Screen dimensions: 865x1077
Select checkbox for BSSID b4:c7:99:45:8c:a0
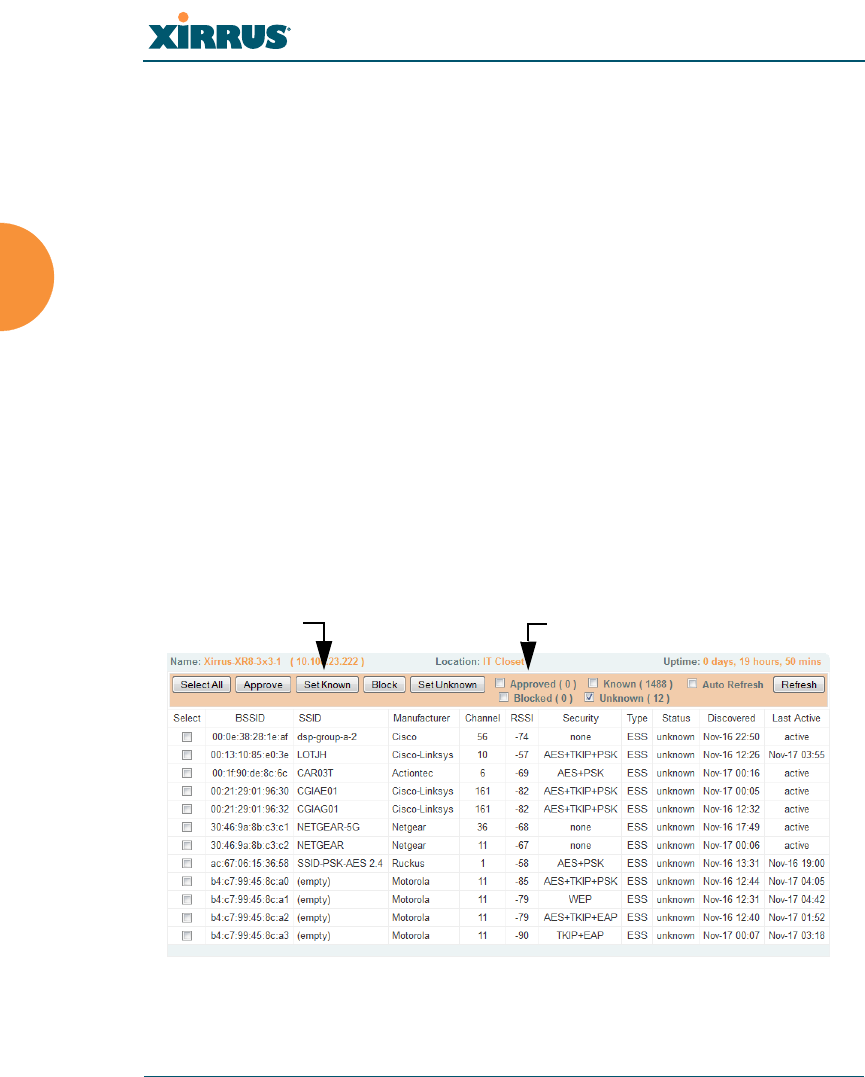(187, 881)
